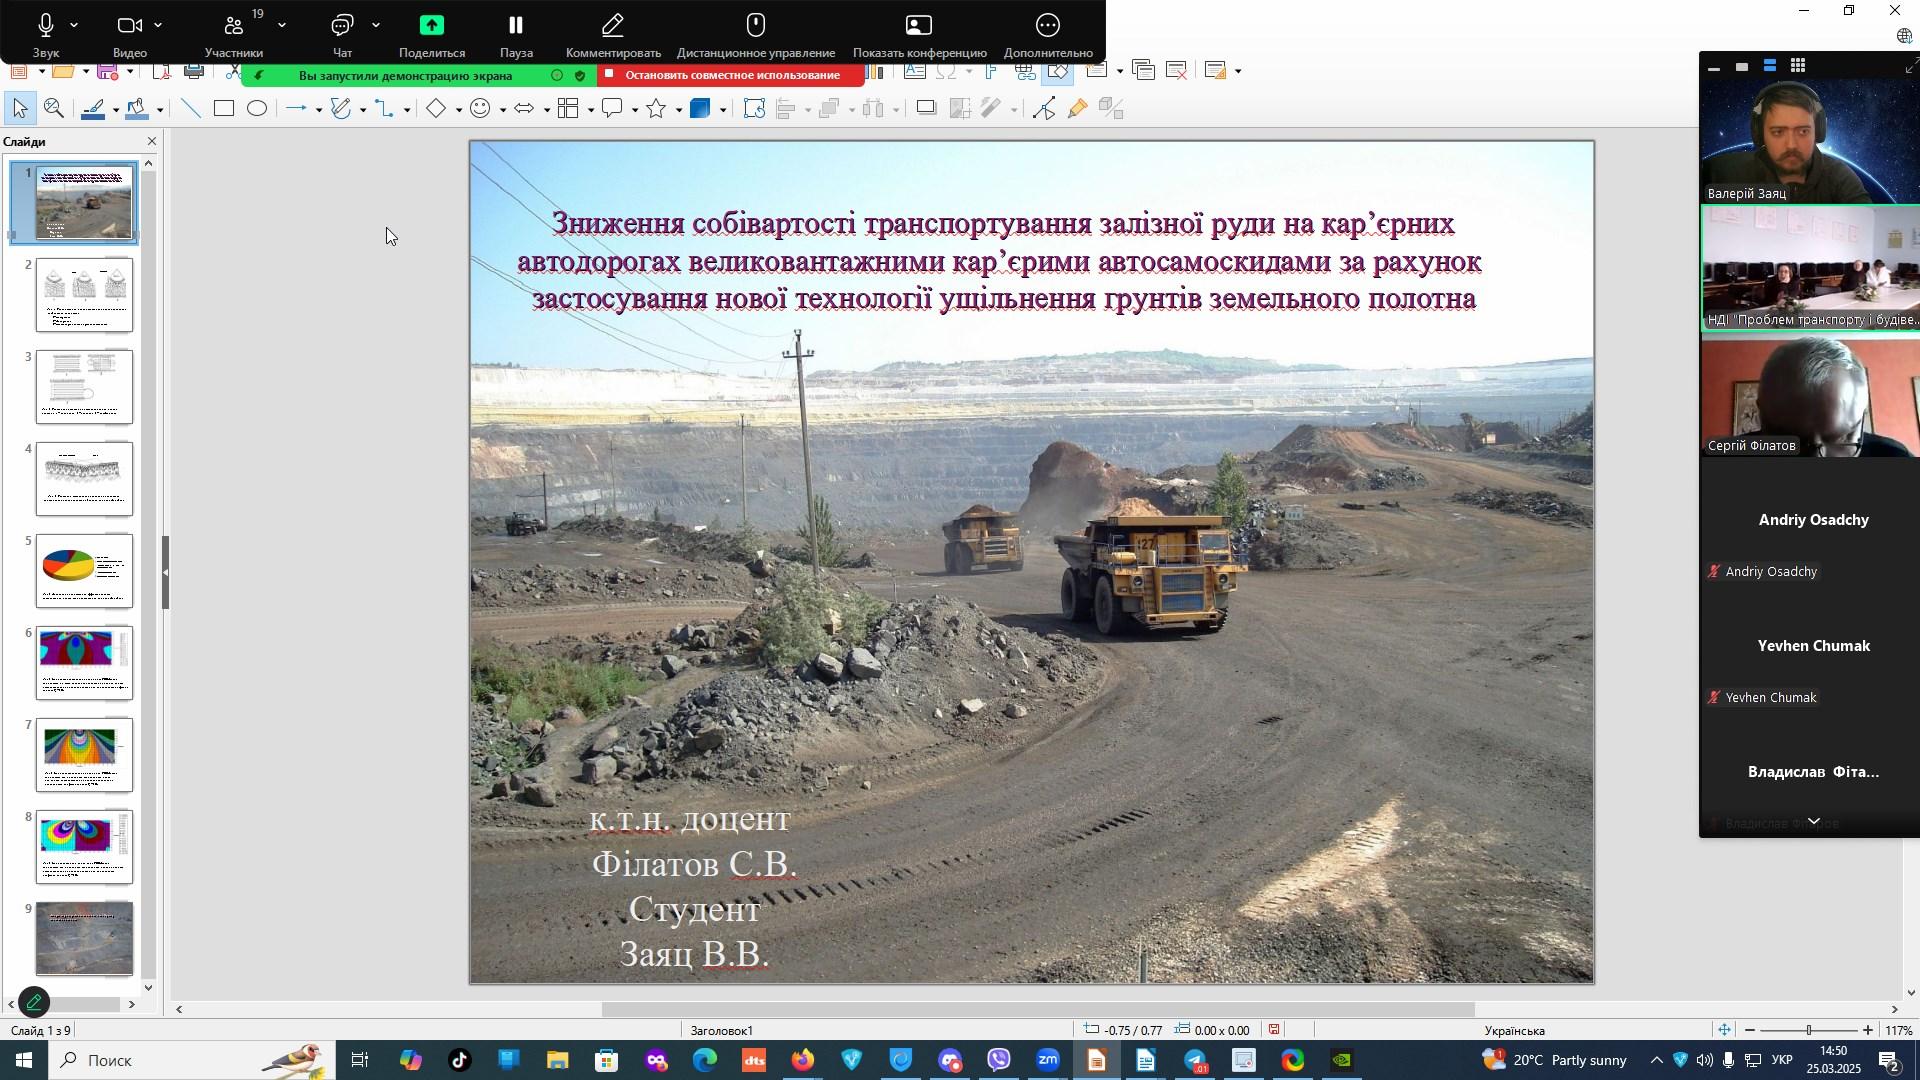Click Остановить совместное использование button
1920x1080 pixels.
click(x=731, y=75)
